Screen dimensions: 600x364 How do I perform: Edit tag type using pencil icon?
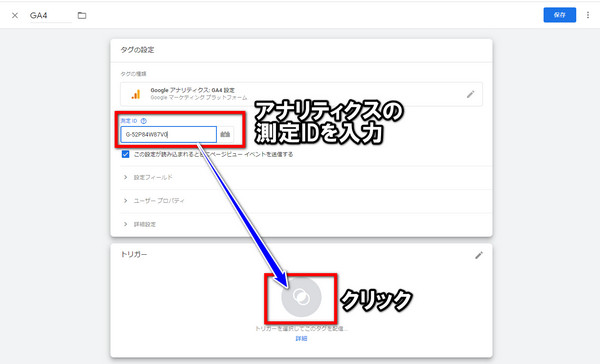[471, 94]
